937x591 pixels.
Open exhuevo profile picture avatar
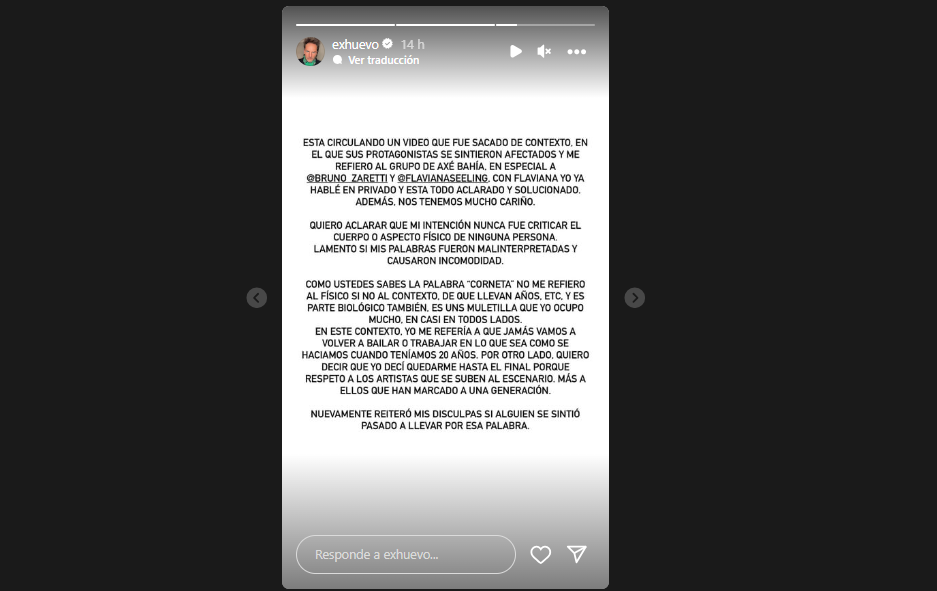[310, 51]
